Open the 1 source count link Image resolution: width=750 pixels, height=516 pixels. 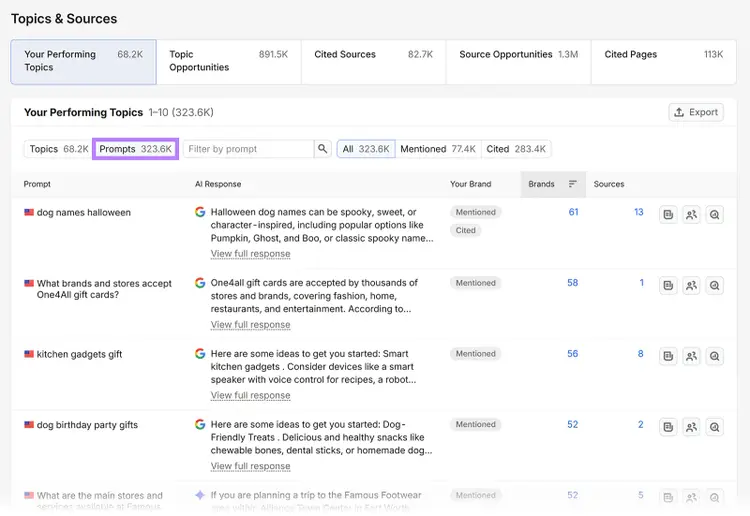641,283
